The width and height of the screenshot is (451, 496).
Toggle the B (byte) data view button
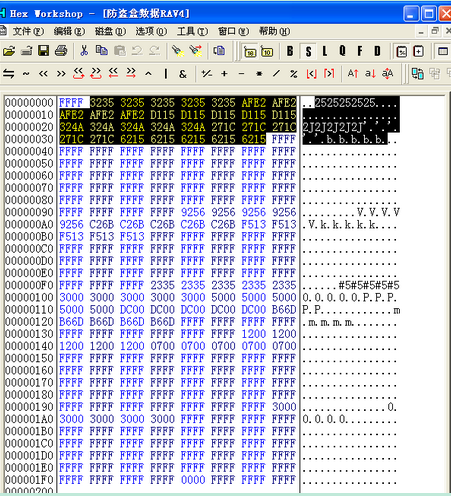click(290, 51)
